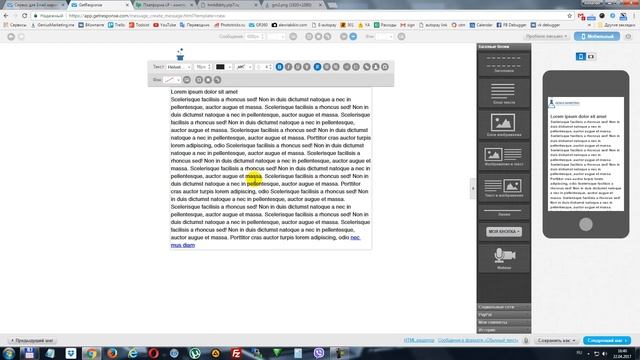This screenshot has height=360, width=640.
Task: Open the text color dropdown arrow
Action: point(229,67)
